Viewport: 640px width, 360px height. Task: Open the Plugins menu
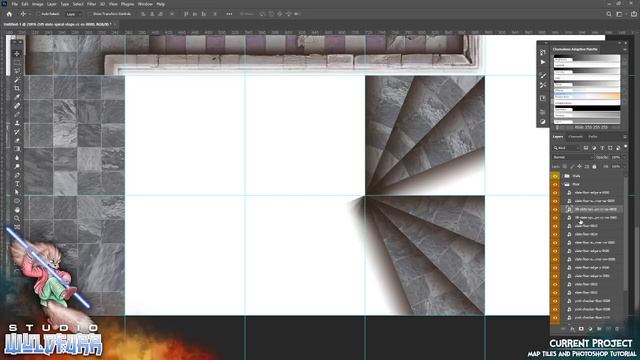pyautogui.click(x=127, y=4)
